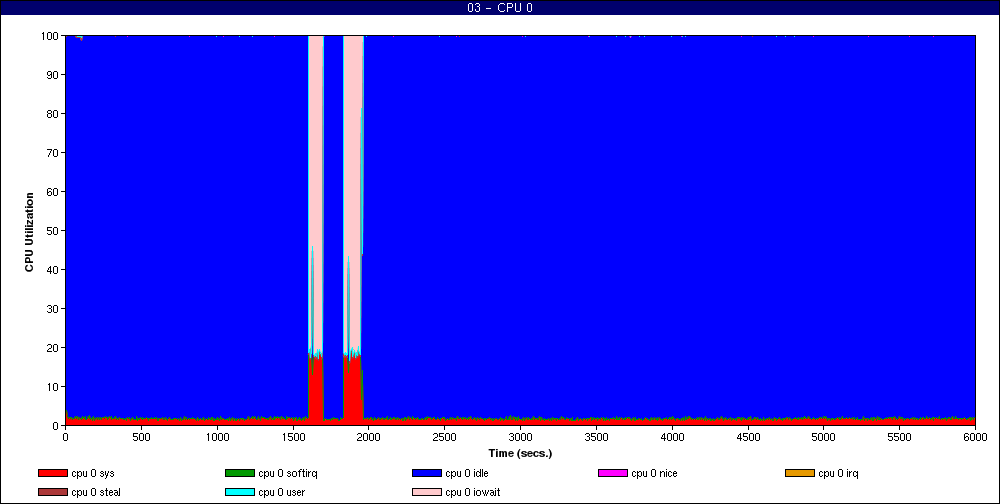This screenshot has height=504, width=1000.
Task: Click the x-axis tick label 2000
Action: coord(369,438)
